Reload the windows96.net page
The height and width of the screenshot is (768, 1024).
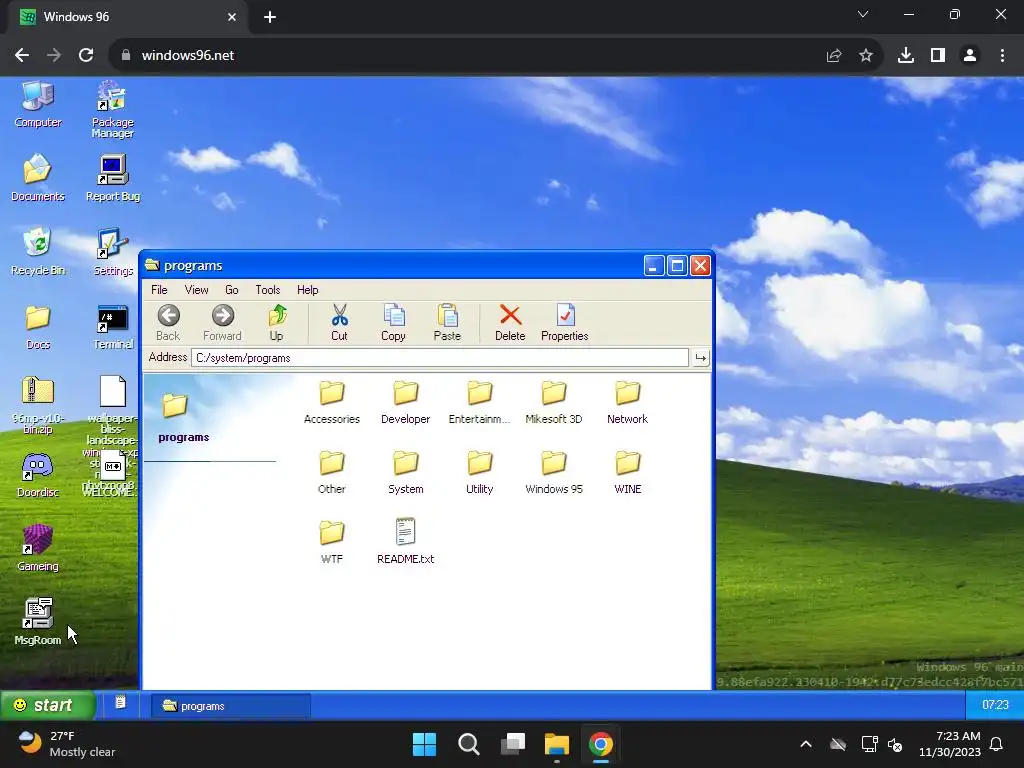click(86, 56)
